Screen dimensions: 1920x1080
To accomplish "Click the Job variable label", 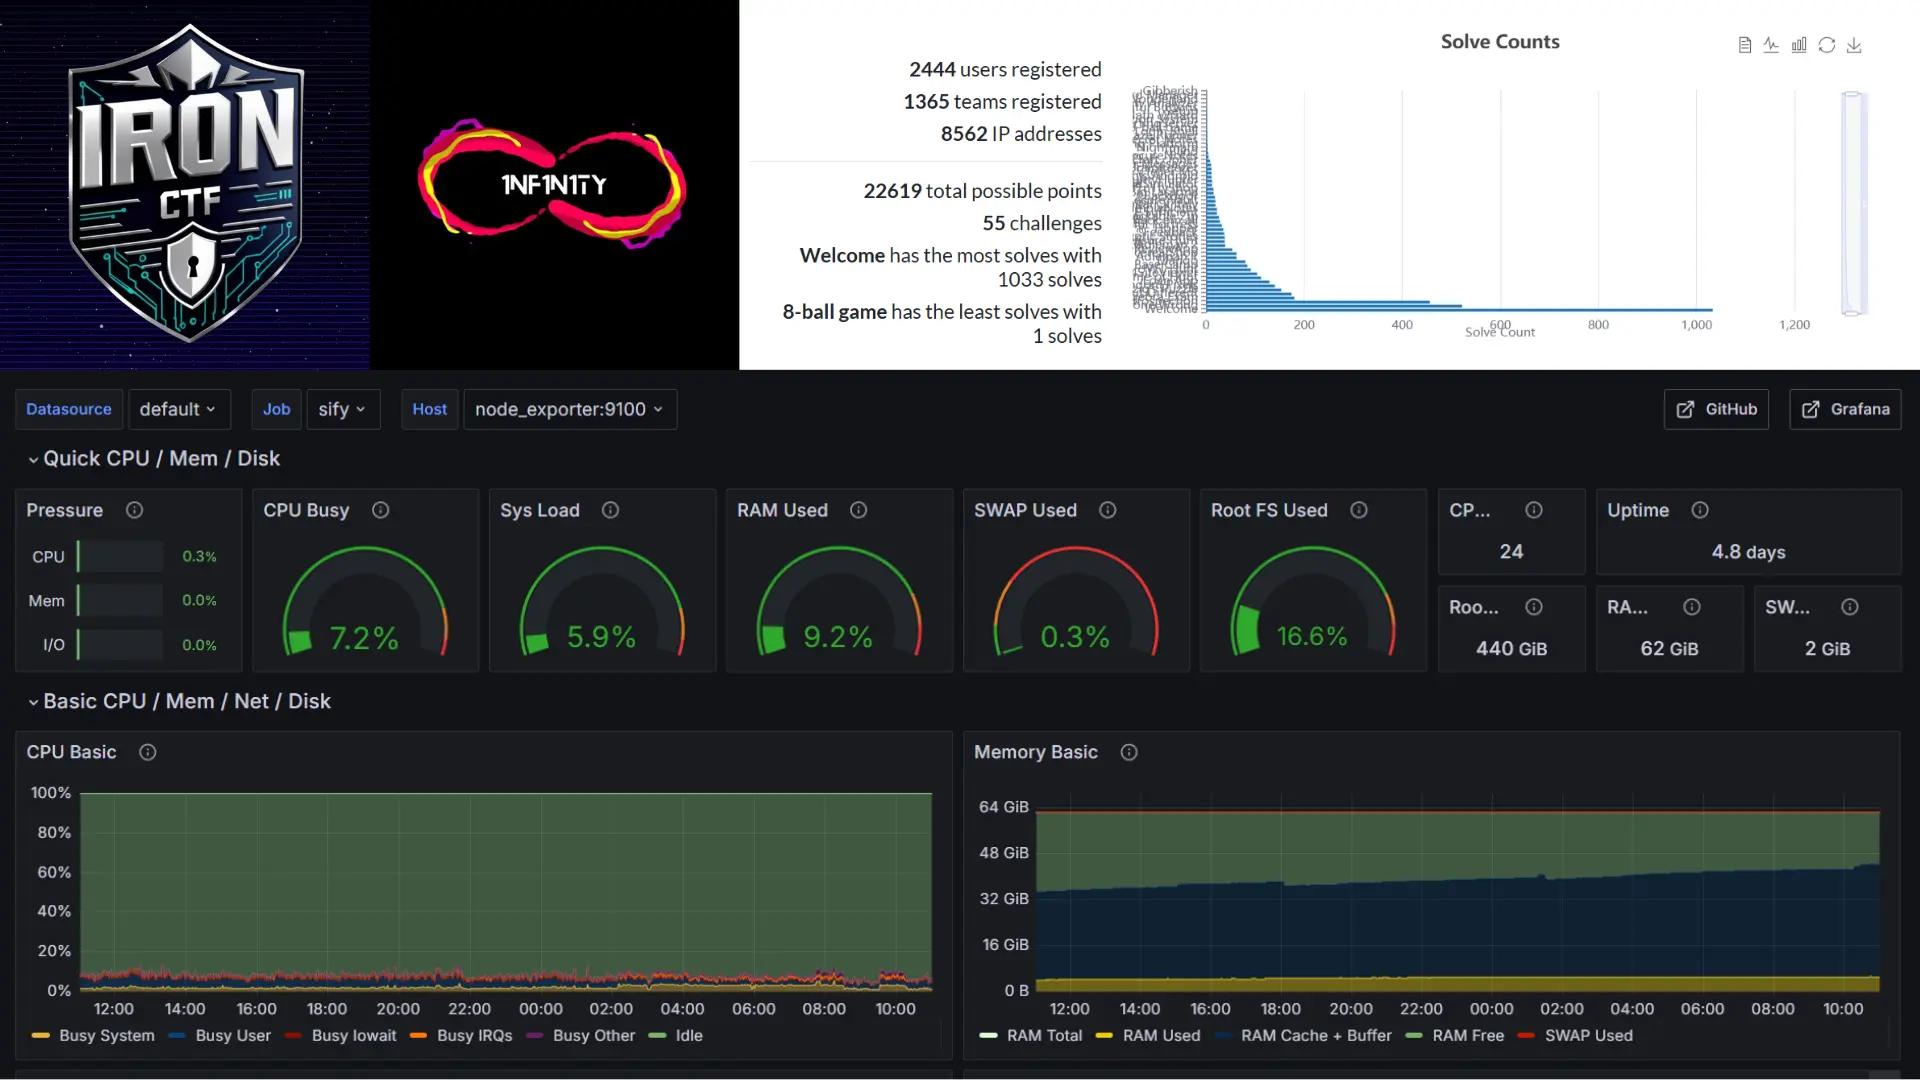I will point(276,409).
